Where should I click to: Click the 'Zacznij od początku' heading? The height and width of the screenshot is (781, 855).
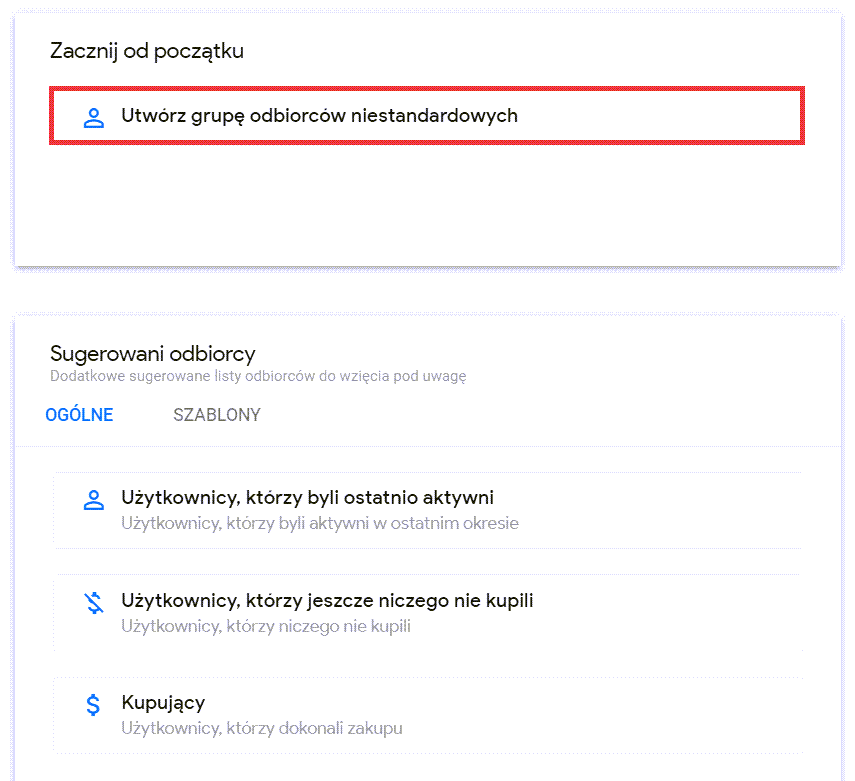pos(147,51)
